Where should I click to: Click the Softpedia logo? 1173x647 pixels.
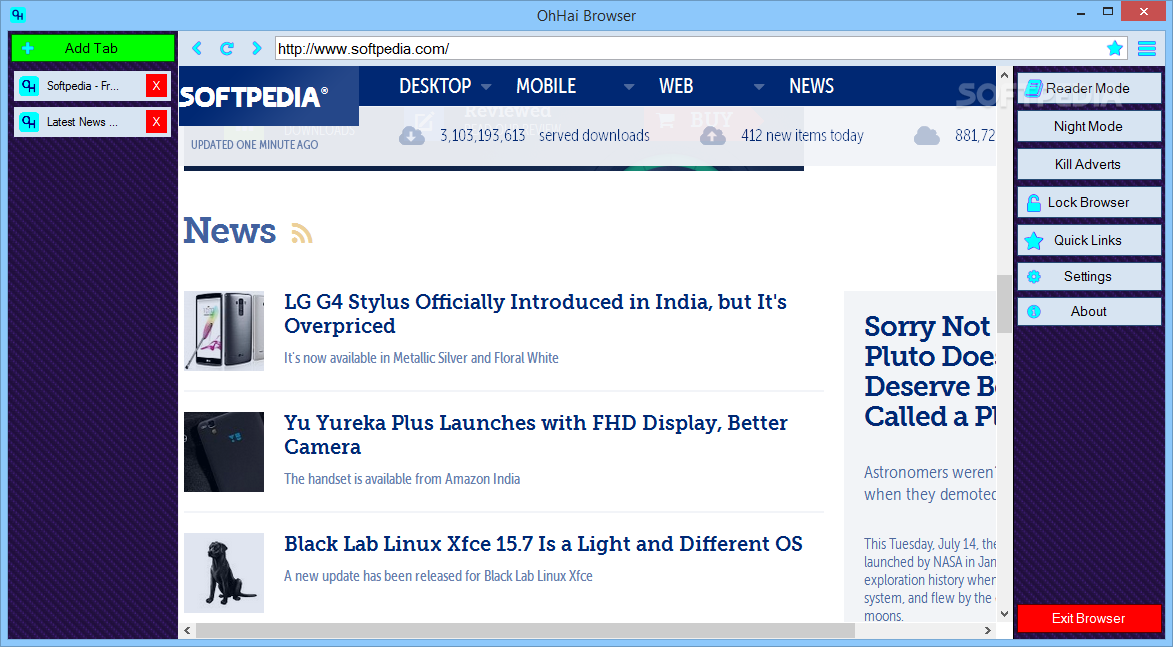pyautogui.click(x=253, y=96)
